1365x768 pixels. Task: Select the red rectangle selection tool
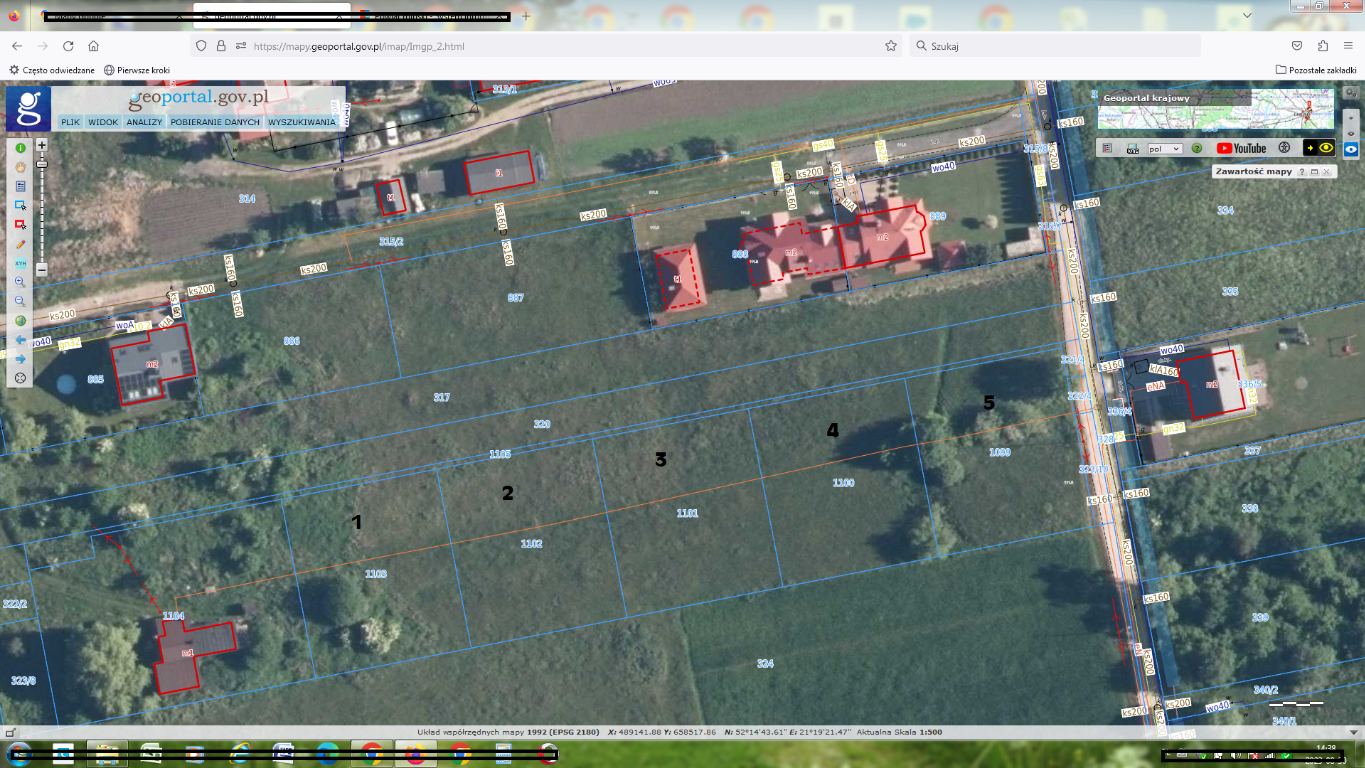pos(20,224)
